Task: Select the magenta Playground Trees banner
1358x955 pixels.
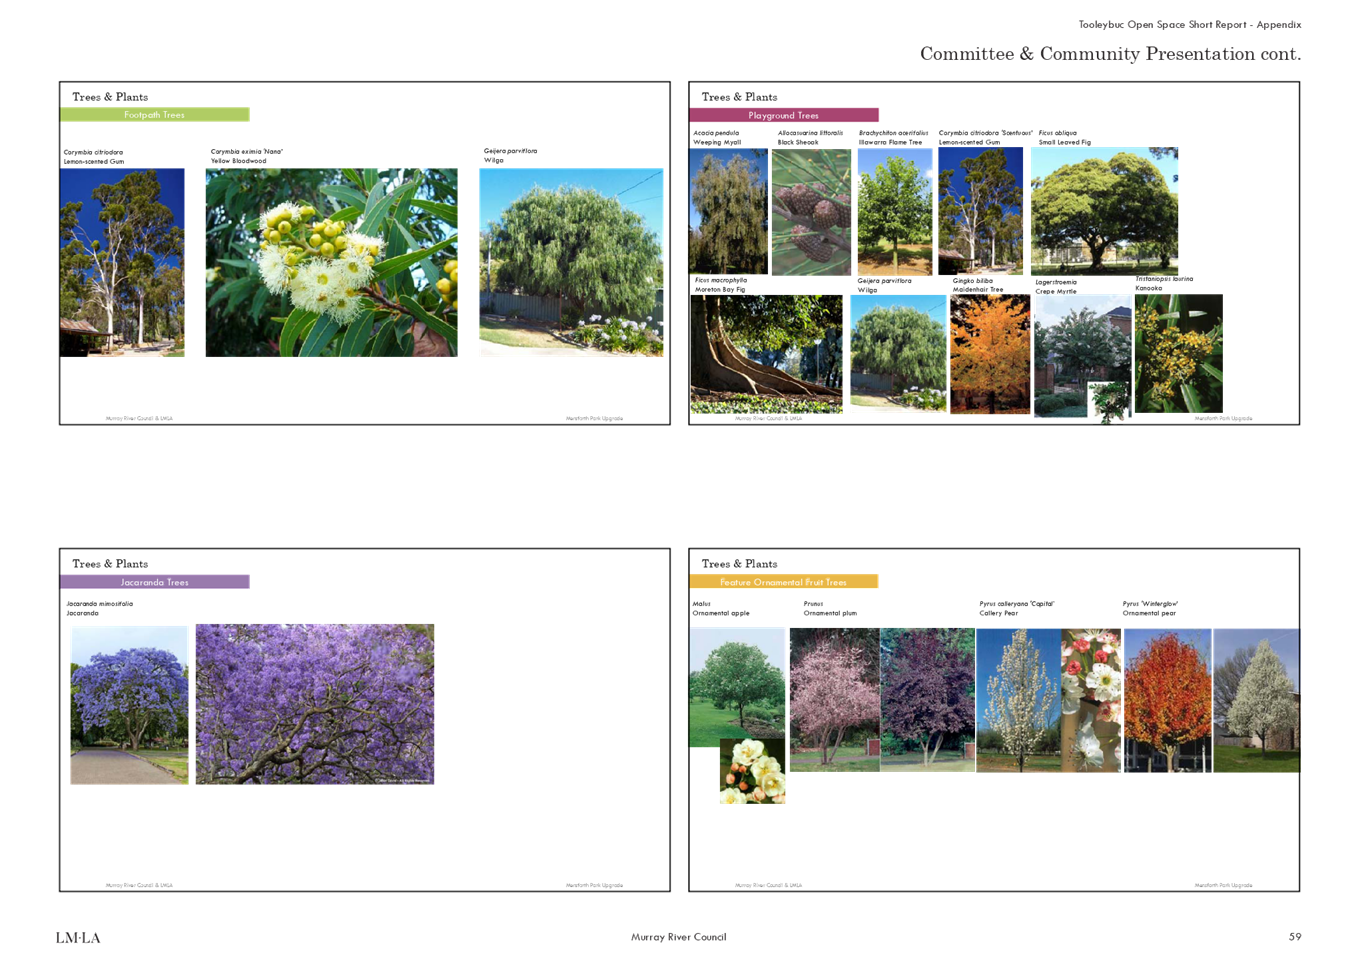Action: (x=784, y=115)
